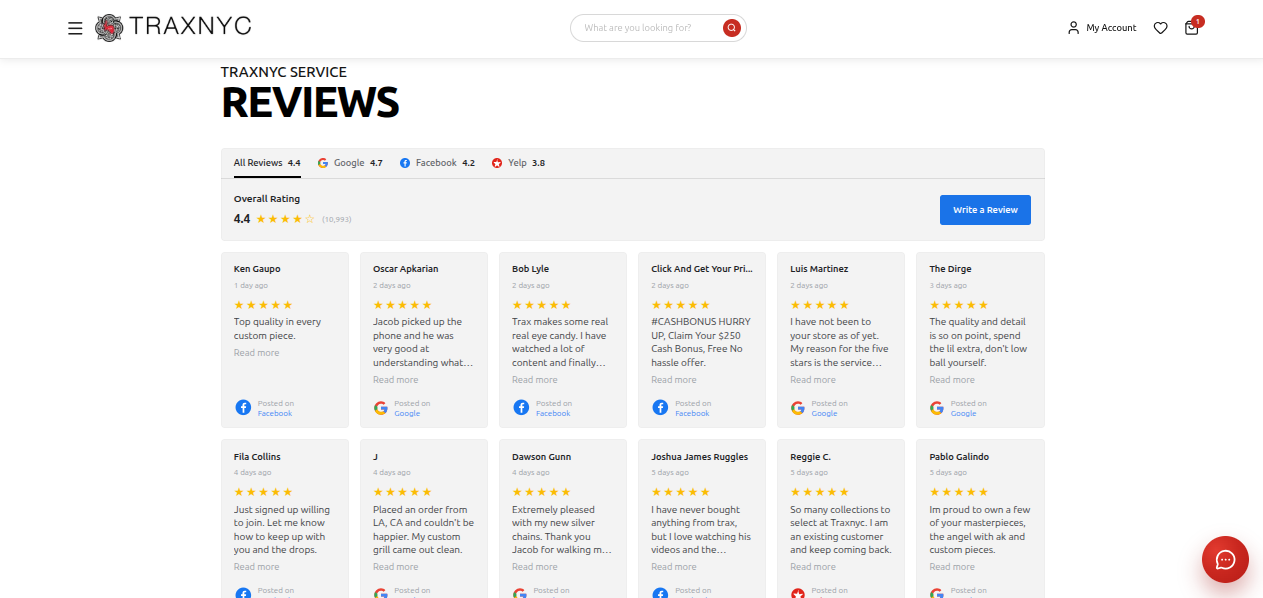Open the shopping cart icon
The image size is (1263, 598).
click(1191, 28)
